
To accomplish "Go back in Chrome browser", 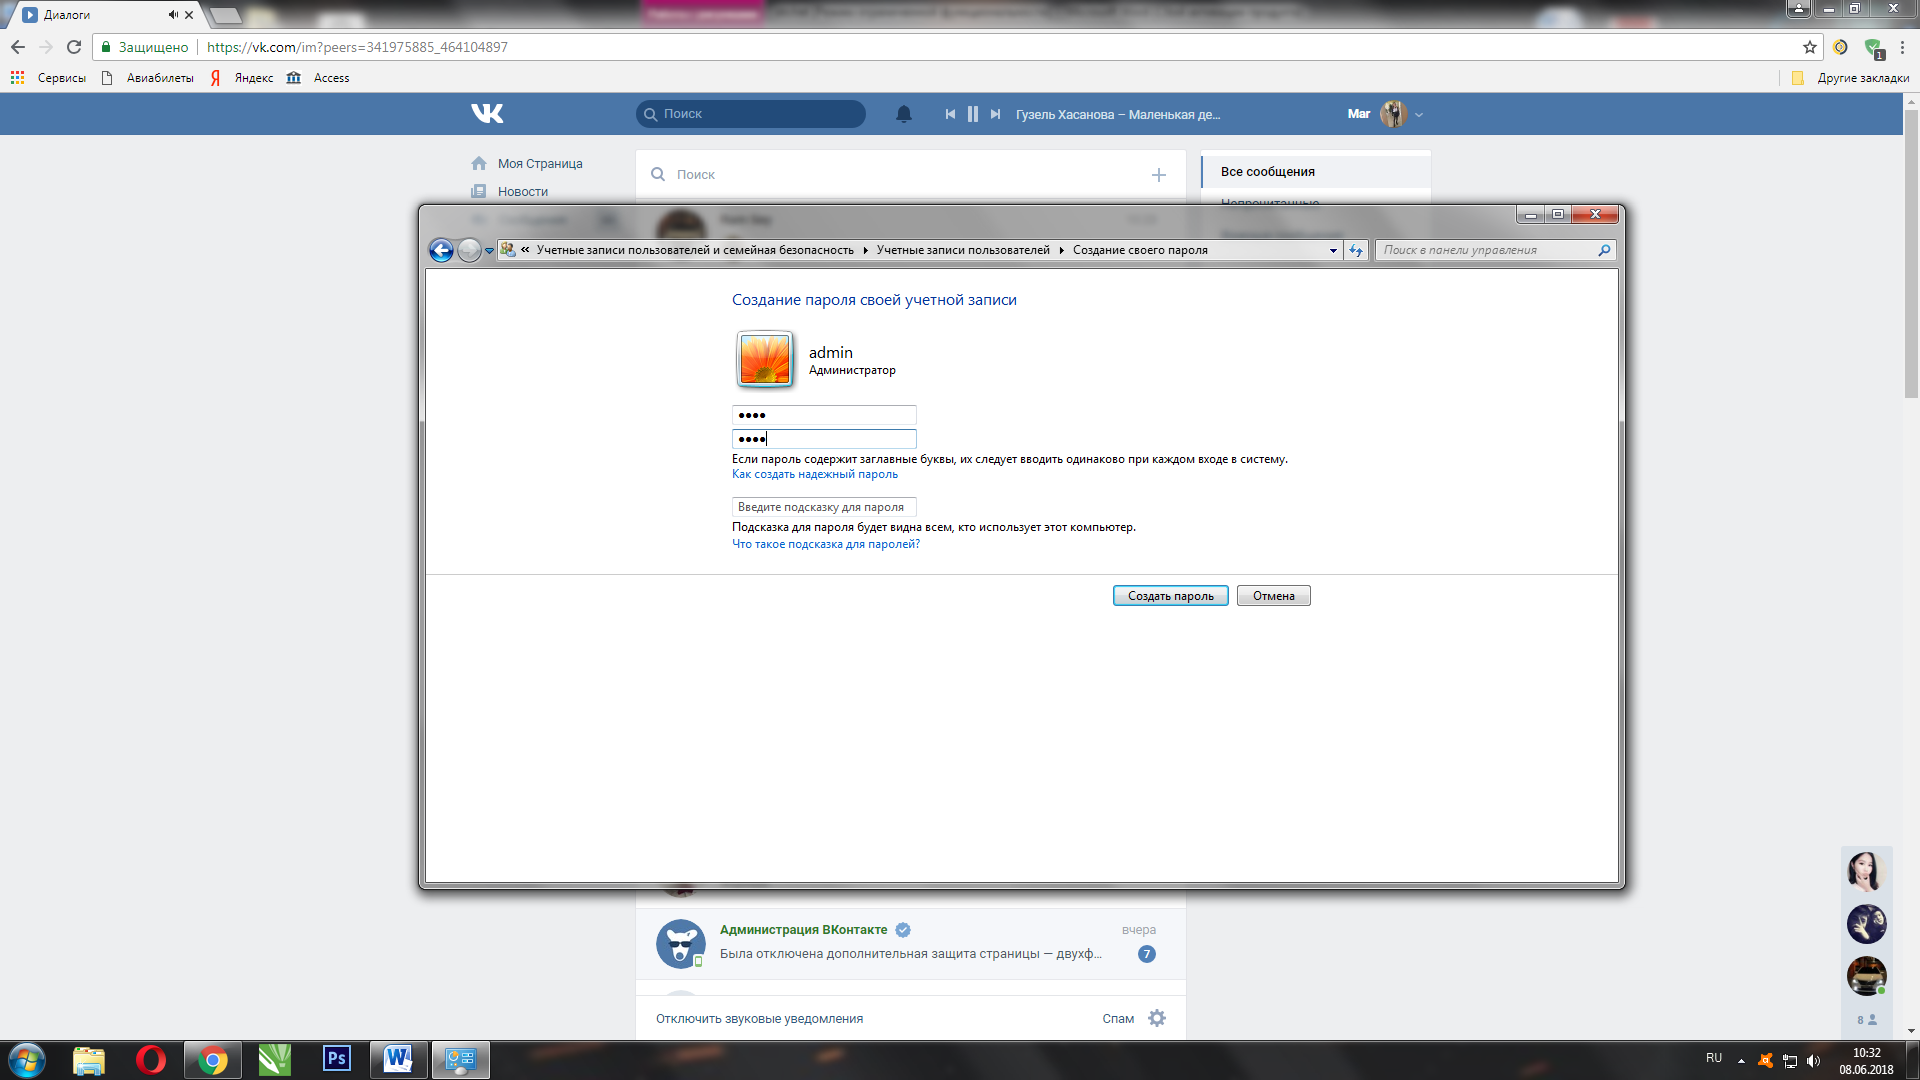I will pos(18,47).
